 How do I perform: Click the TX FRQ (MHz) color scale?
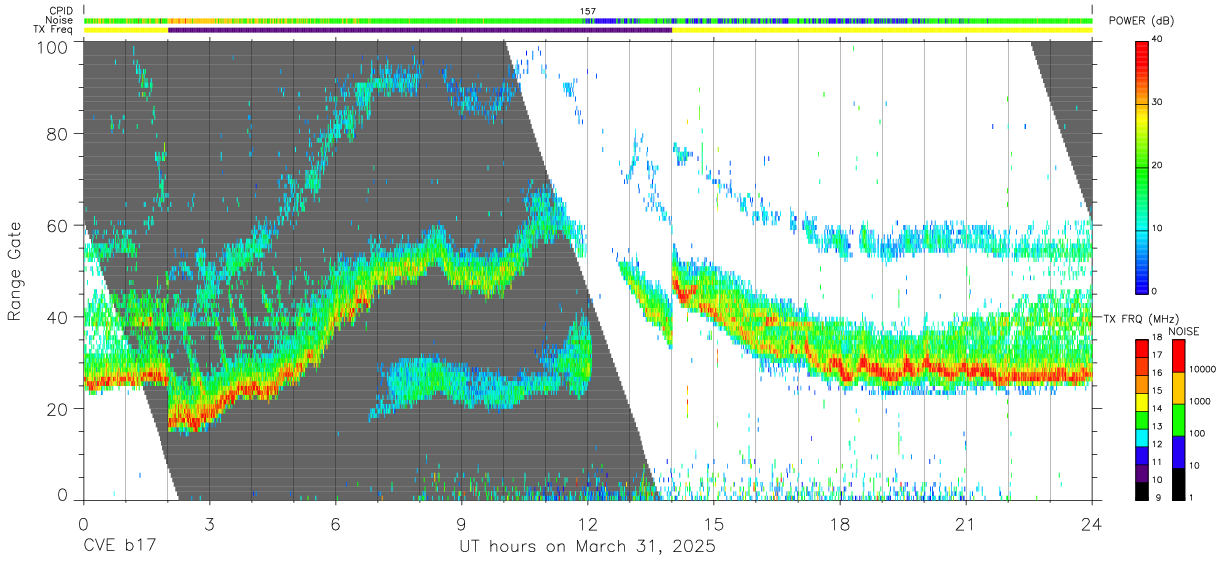point(1141,419)
